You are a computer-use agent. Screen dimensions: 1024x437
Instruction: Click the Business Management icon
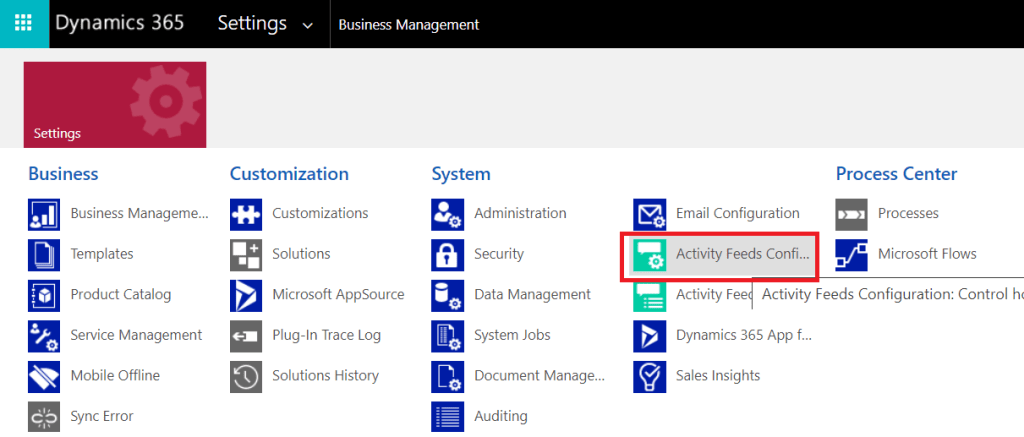click(x=44, y=214)
